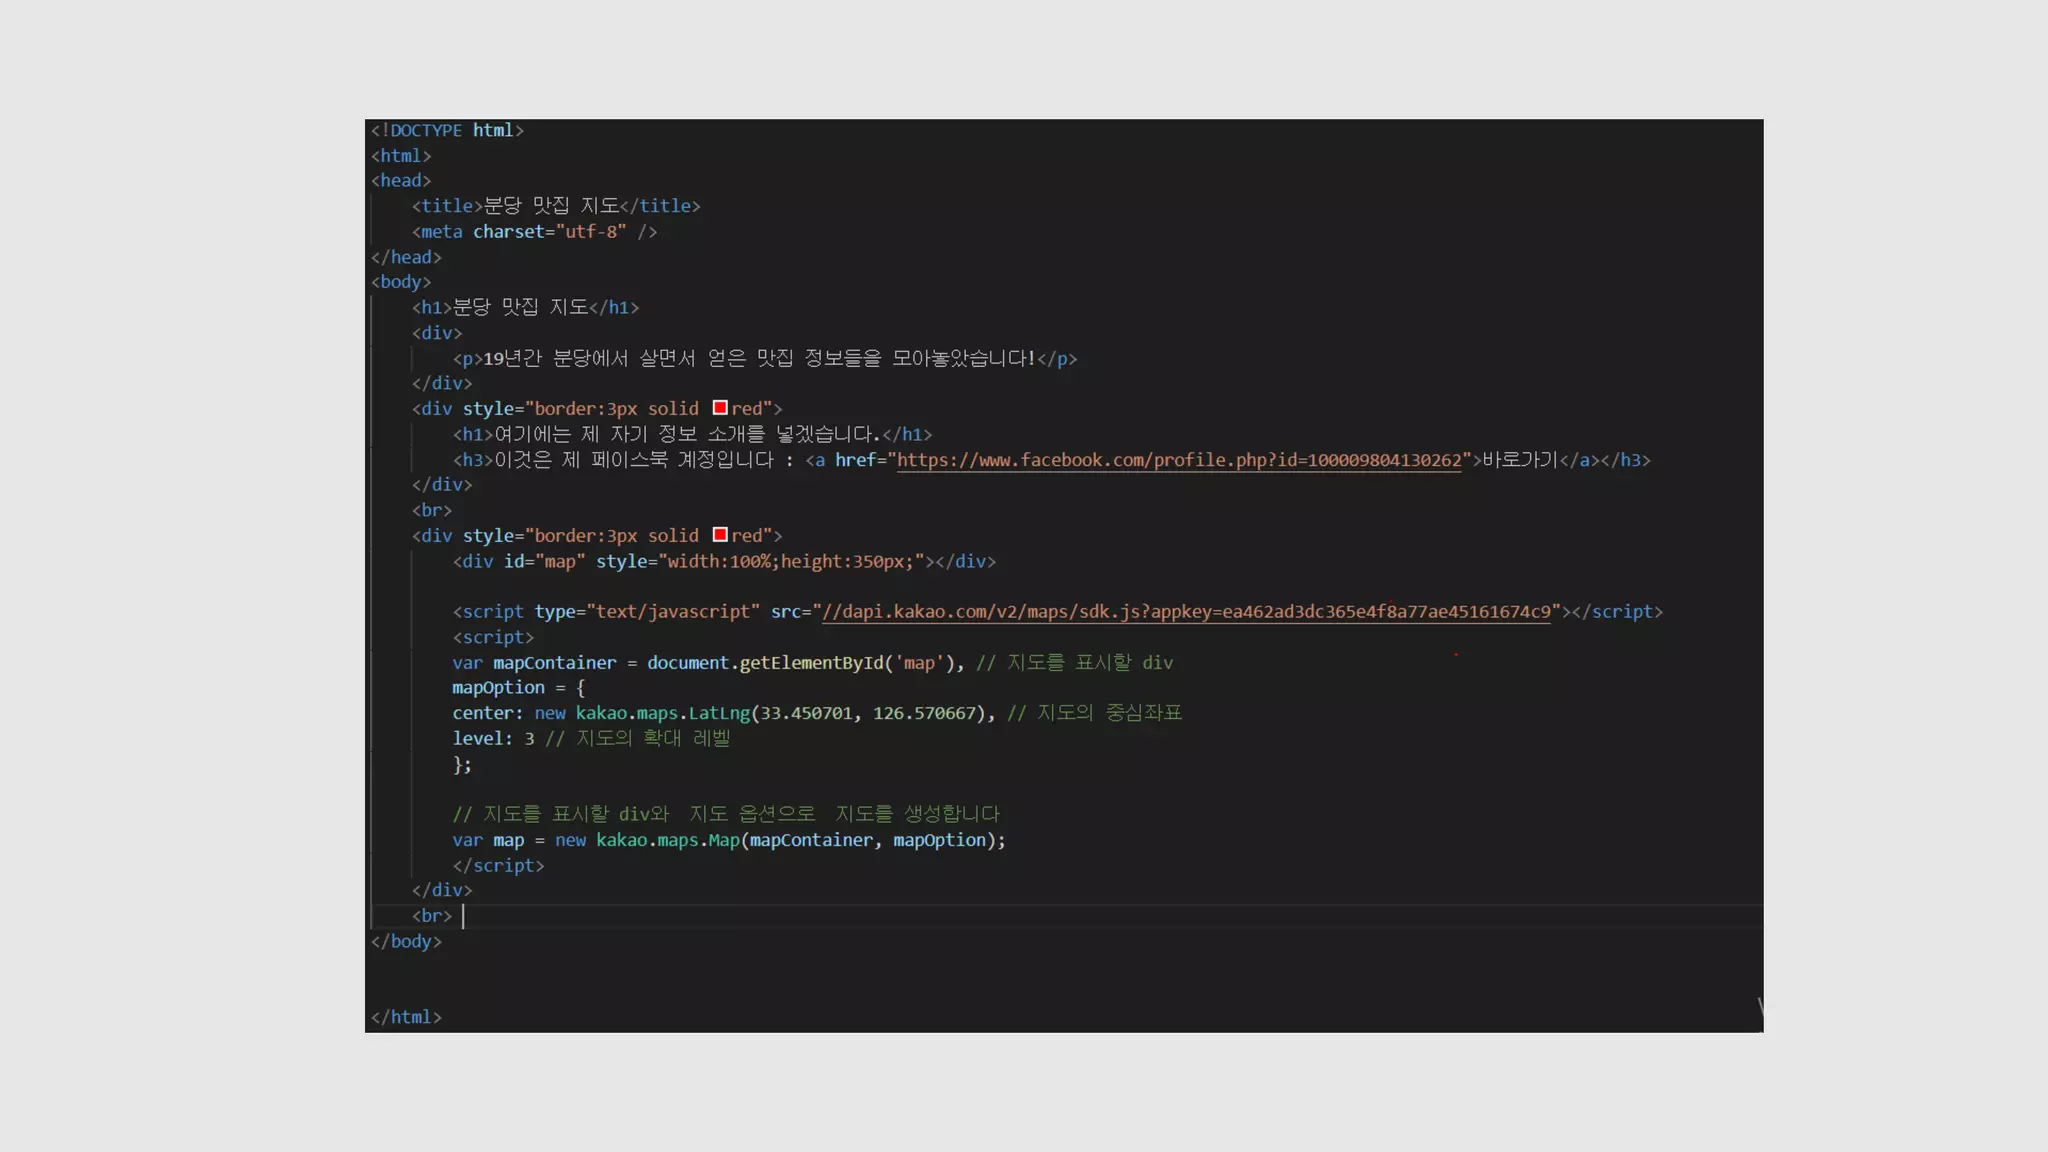
Task: Click the level: 3 property line
Action: [492, 739]
